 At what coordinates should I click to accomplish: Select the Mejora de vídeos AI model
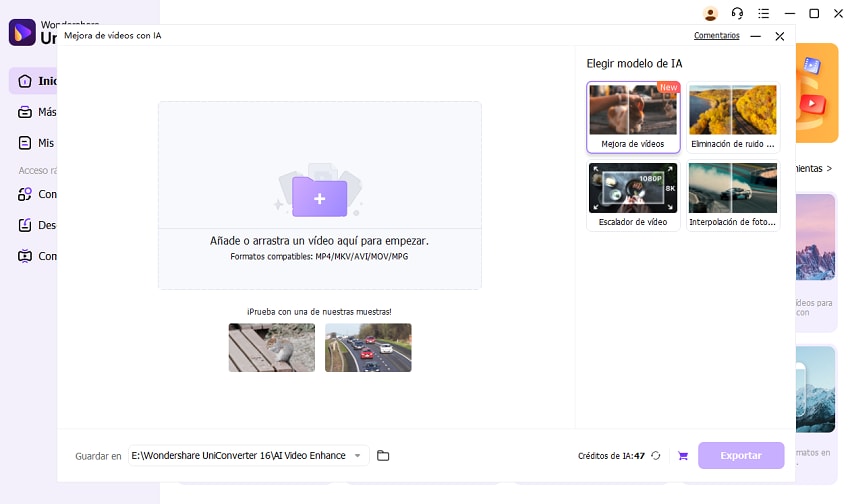633,117
